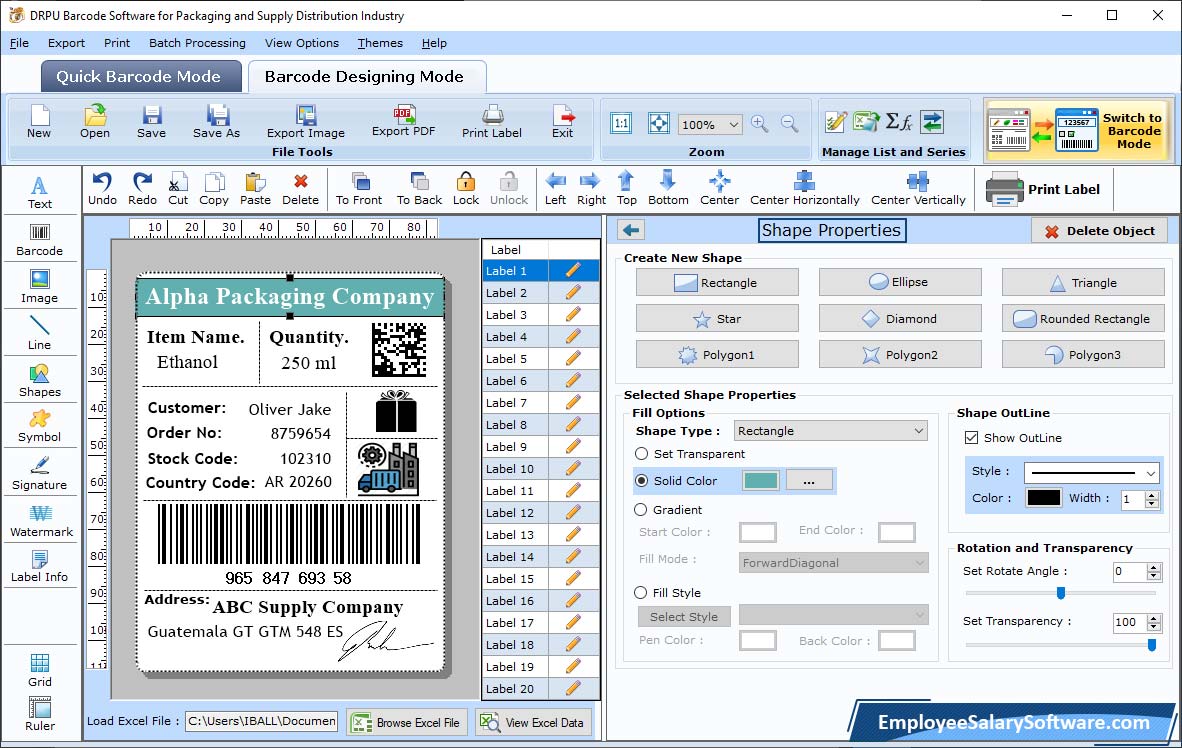Screen dimensions: 1182x748
Task: Select the Fill Style radio option
Action: pyautogui.click(x=641, y=593)
